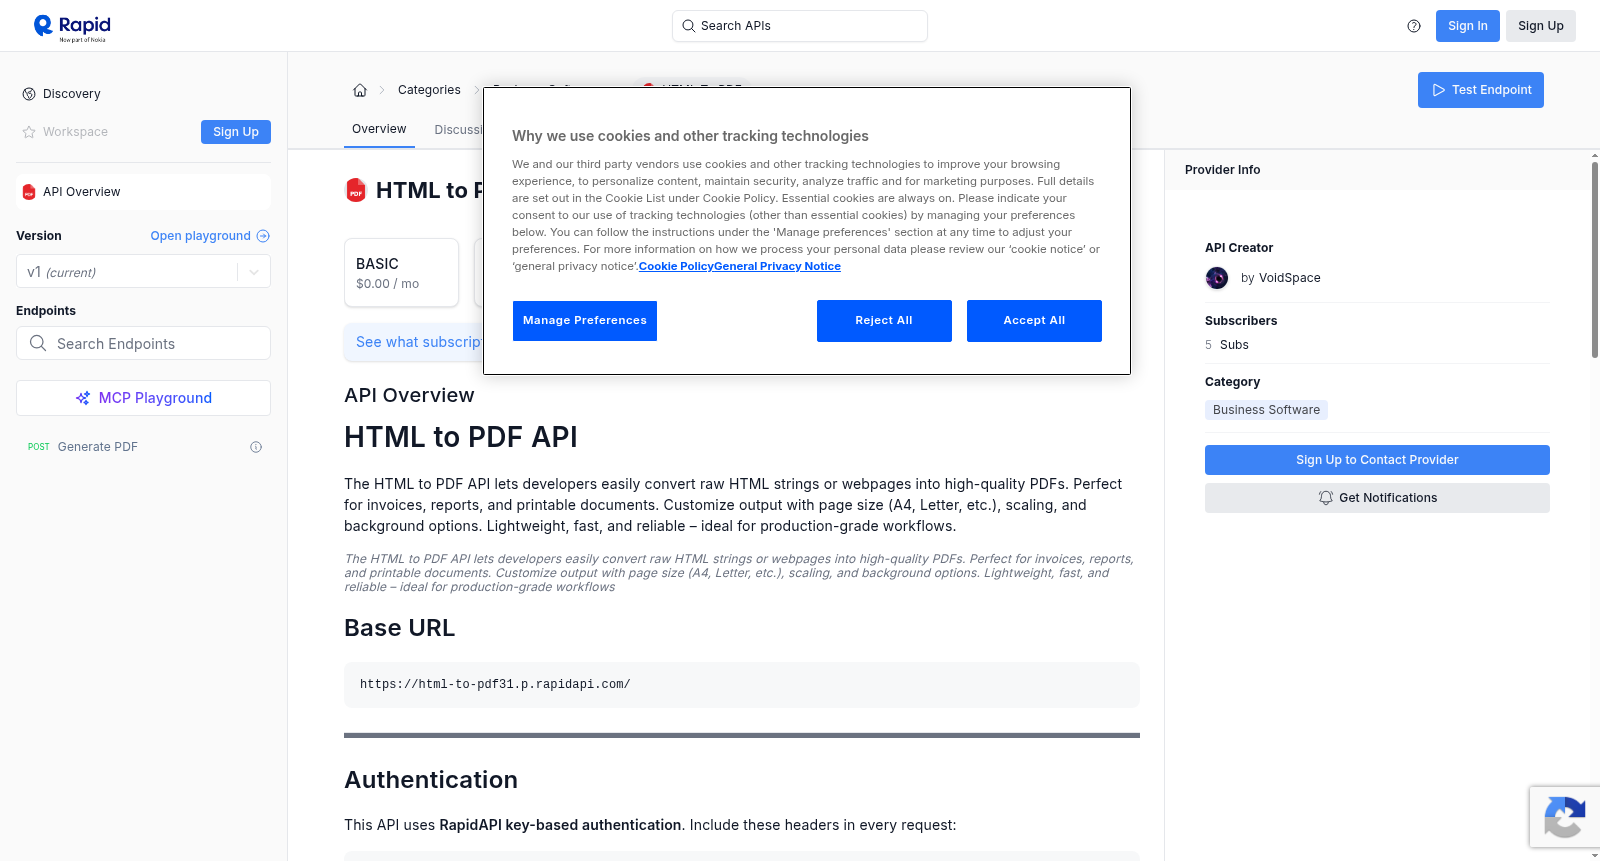
Task: Expand the v1 (current) version dropdown
Action: [x=143, y=272]
